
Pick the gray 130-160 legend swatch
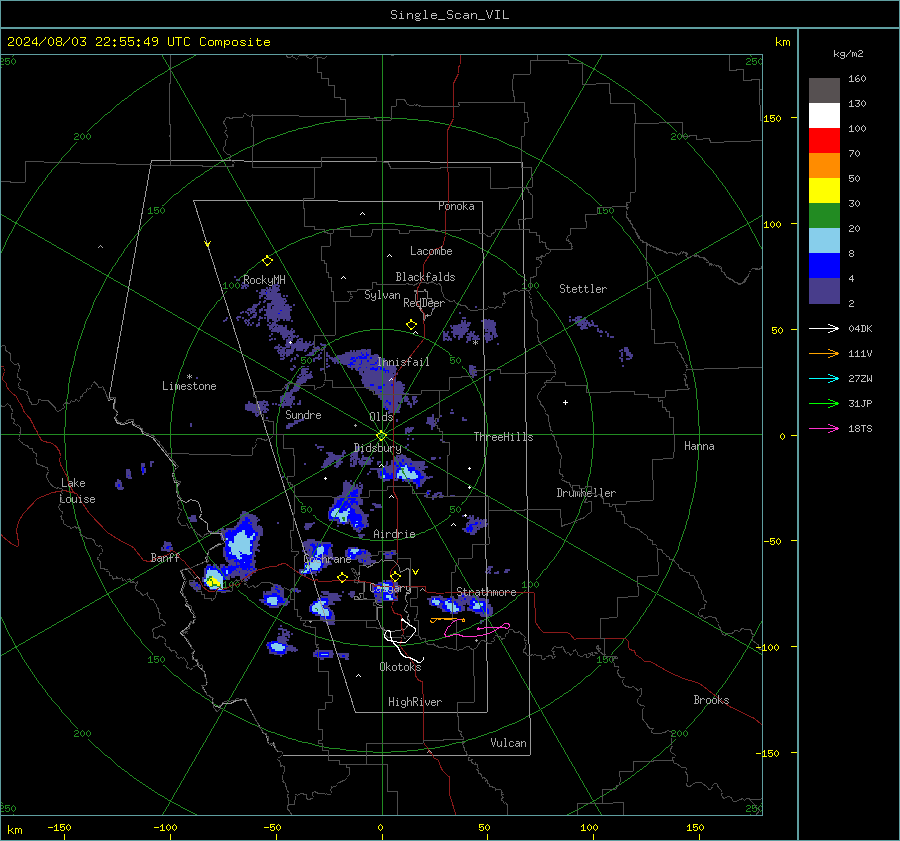(x=824, y=91)
